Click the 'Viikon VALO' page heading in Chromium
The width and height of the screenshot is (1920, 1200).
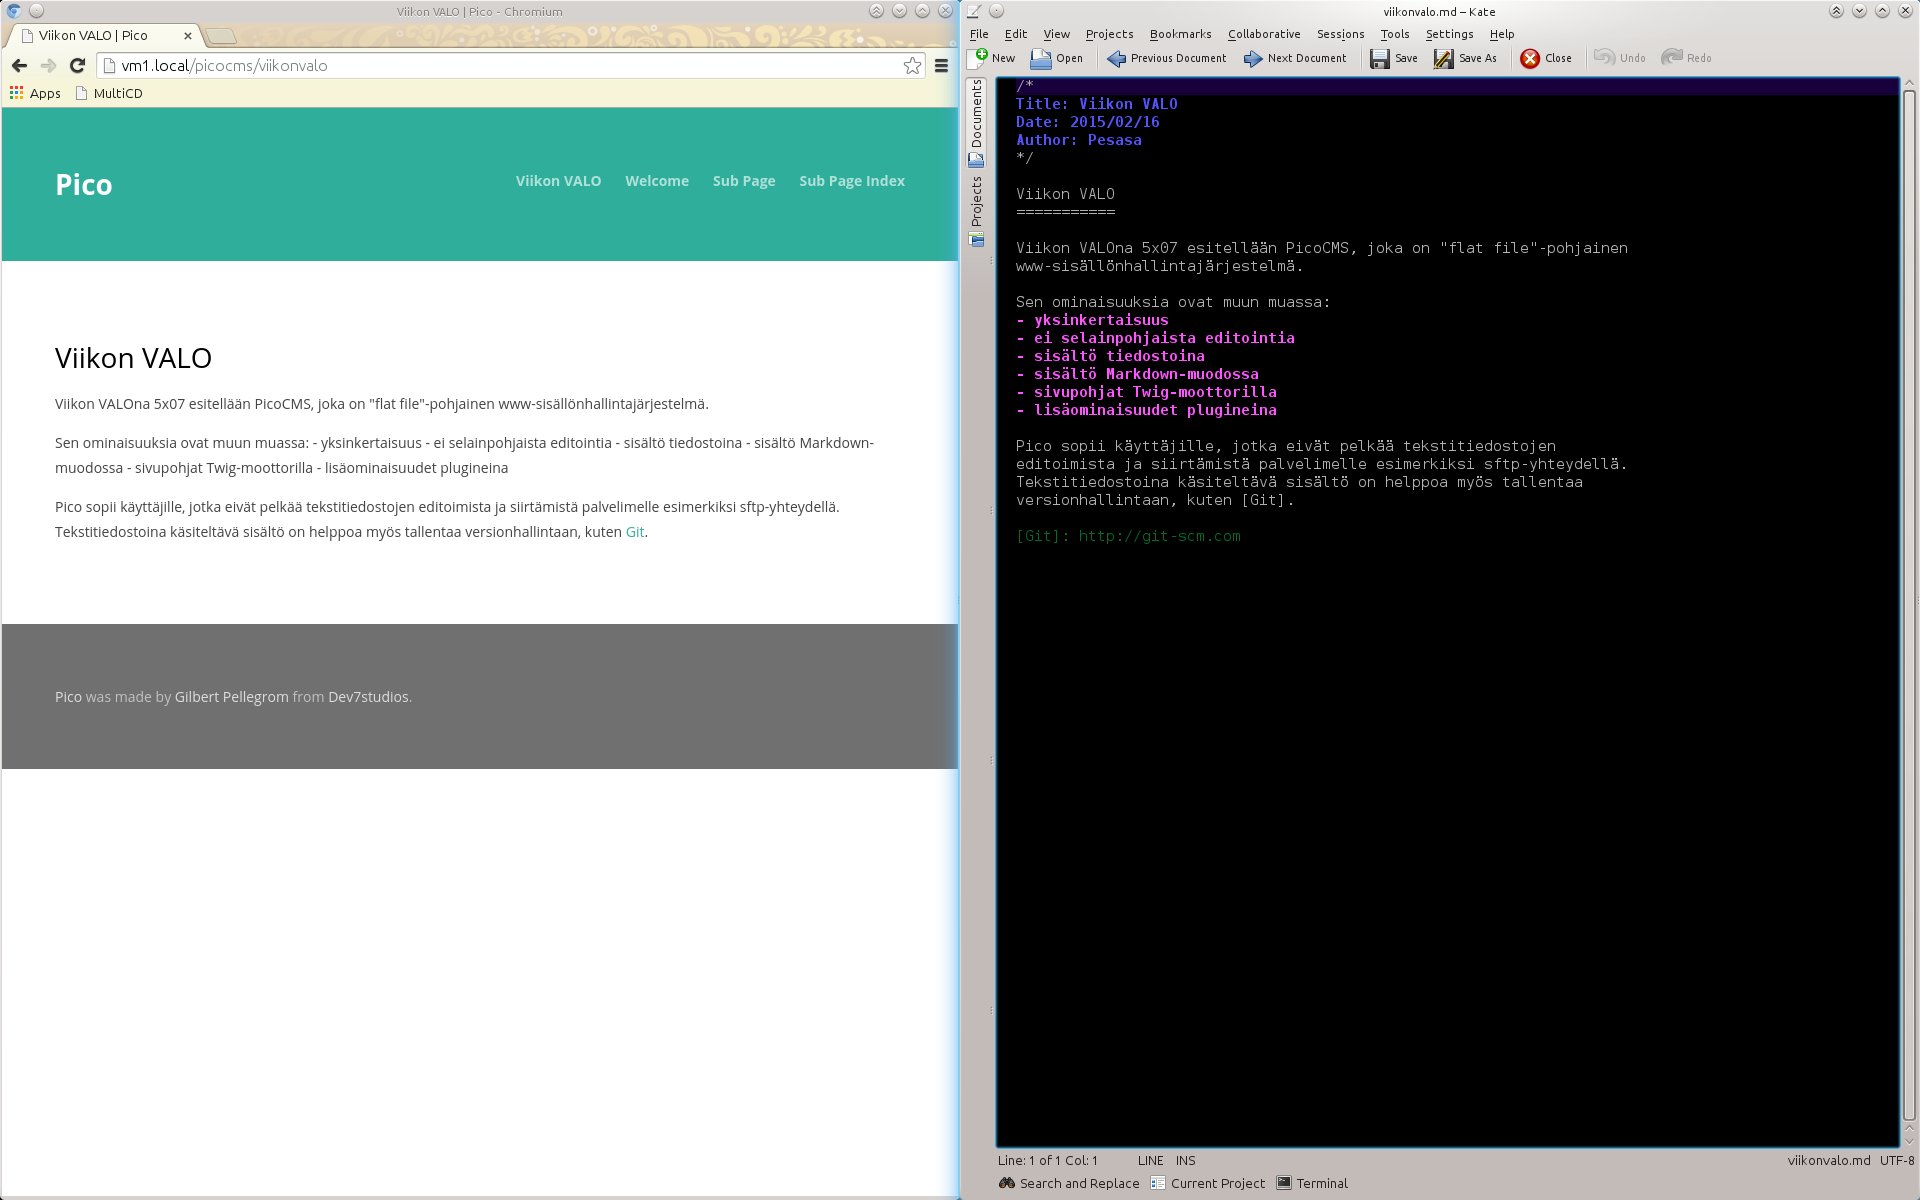pos(133,358)
